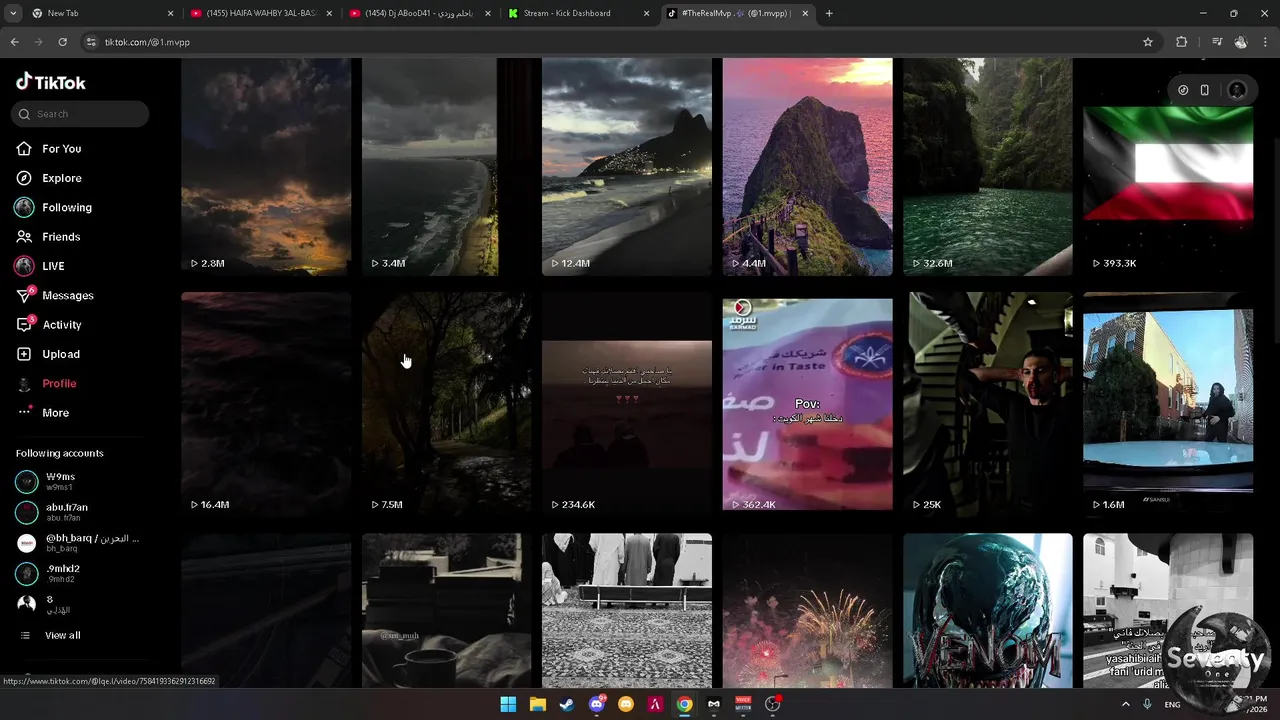The width and height of the screenshot is (1280, 720).
Task: Open the LIVE section
Action: pos(53,266)
